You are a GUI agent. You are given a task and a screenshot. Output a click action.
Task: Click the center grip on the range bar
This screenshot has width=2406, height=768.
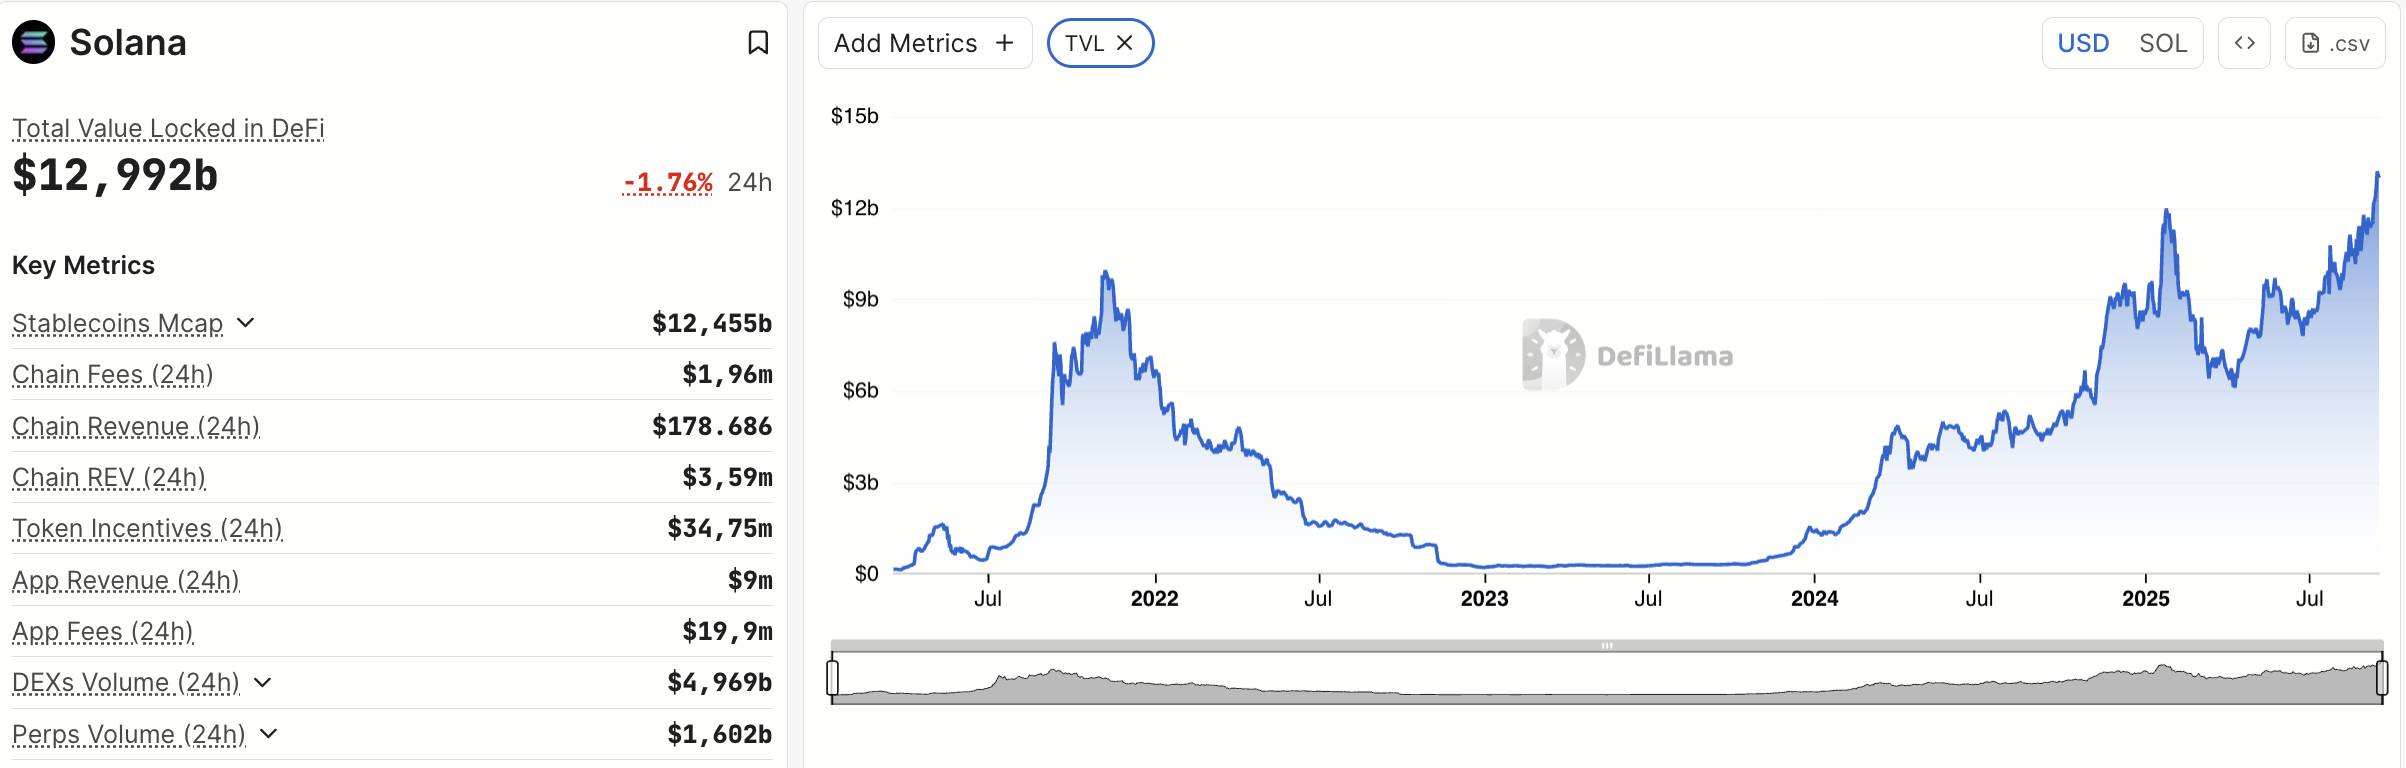click(x=1606, y=646)
